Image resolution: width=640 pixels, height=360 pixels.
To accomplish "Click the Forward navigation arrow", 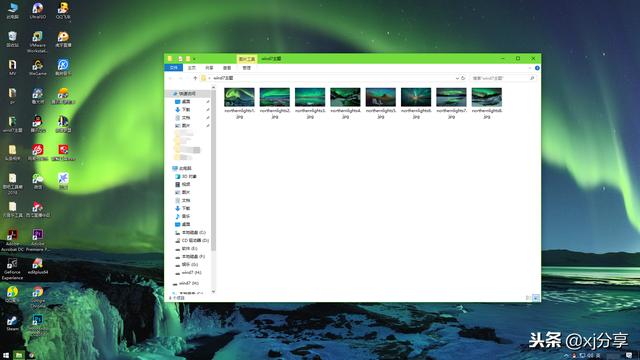I will [181, 78].
